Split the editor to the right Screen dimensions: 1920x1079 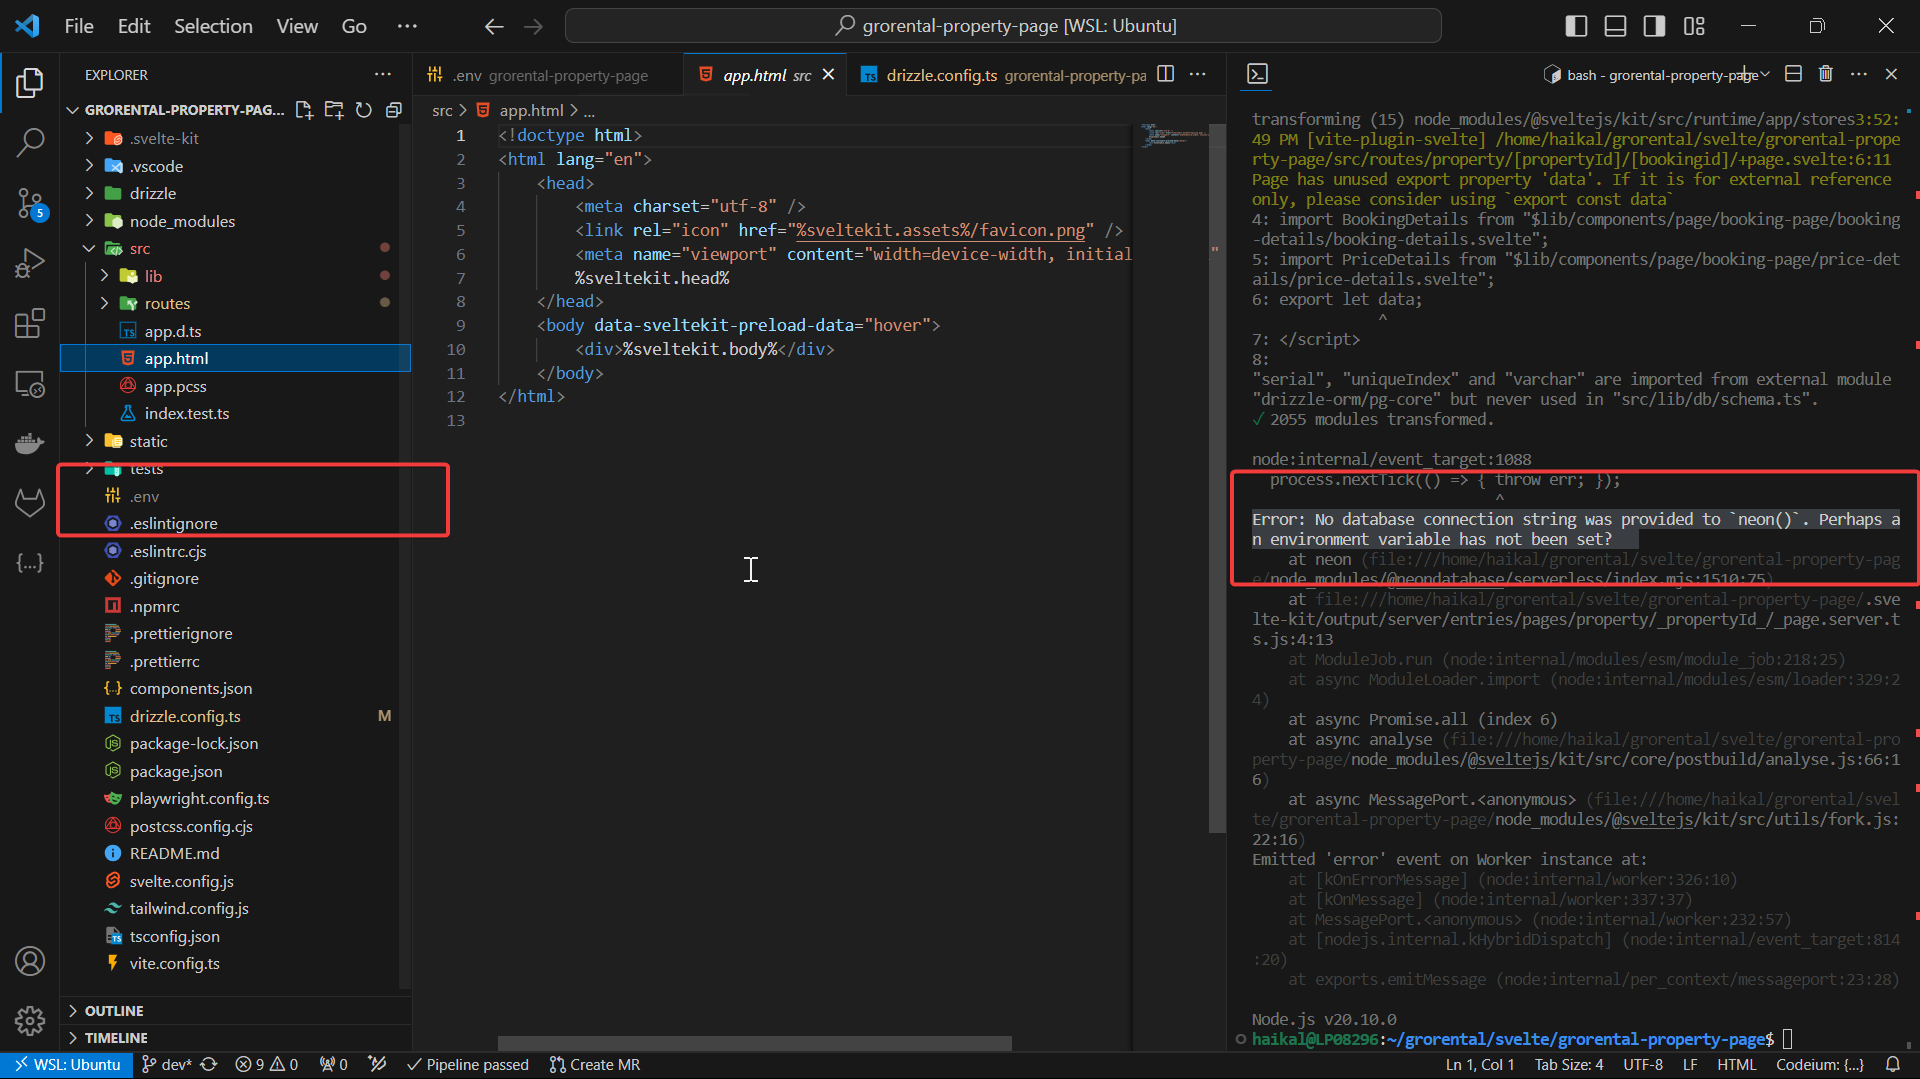1165,74
